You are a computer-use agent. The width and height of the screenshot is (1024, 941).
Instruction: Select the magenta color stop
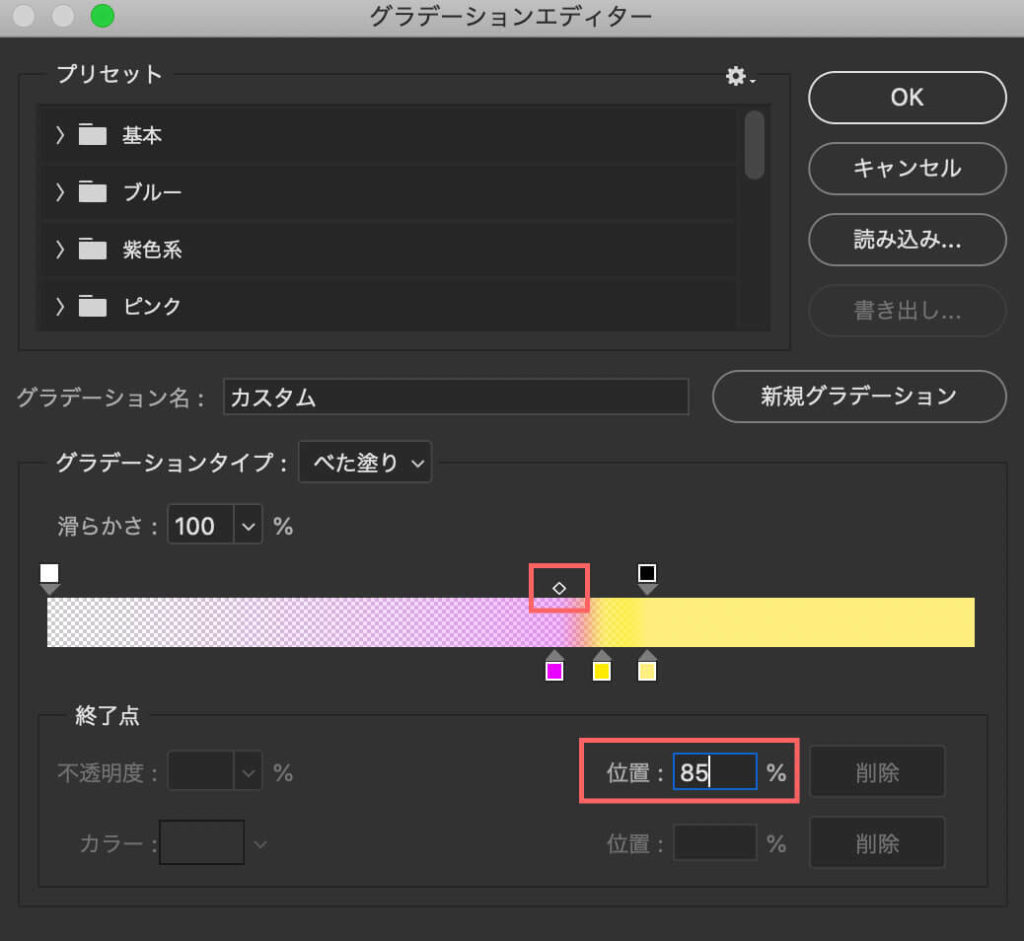click(554, 666)
